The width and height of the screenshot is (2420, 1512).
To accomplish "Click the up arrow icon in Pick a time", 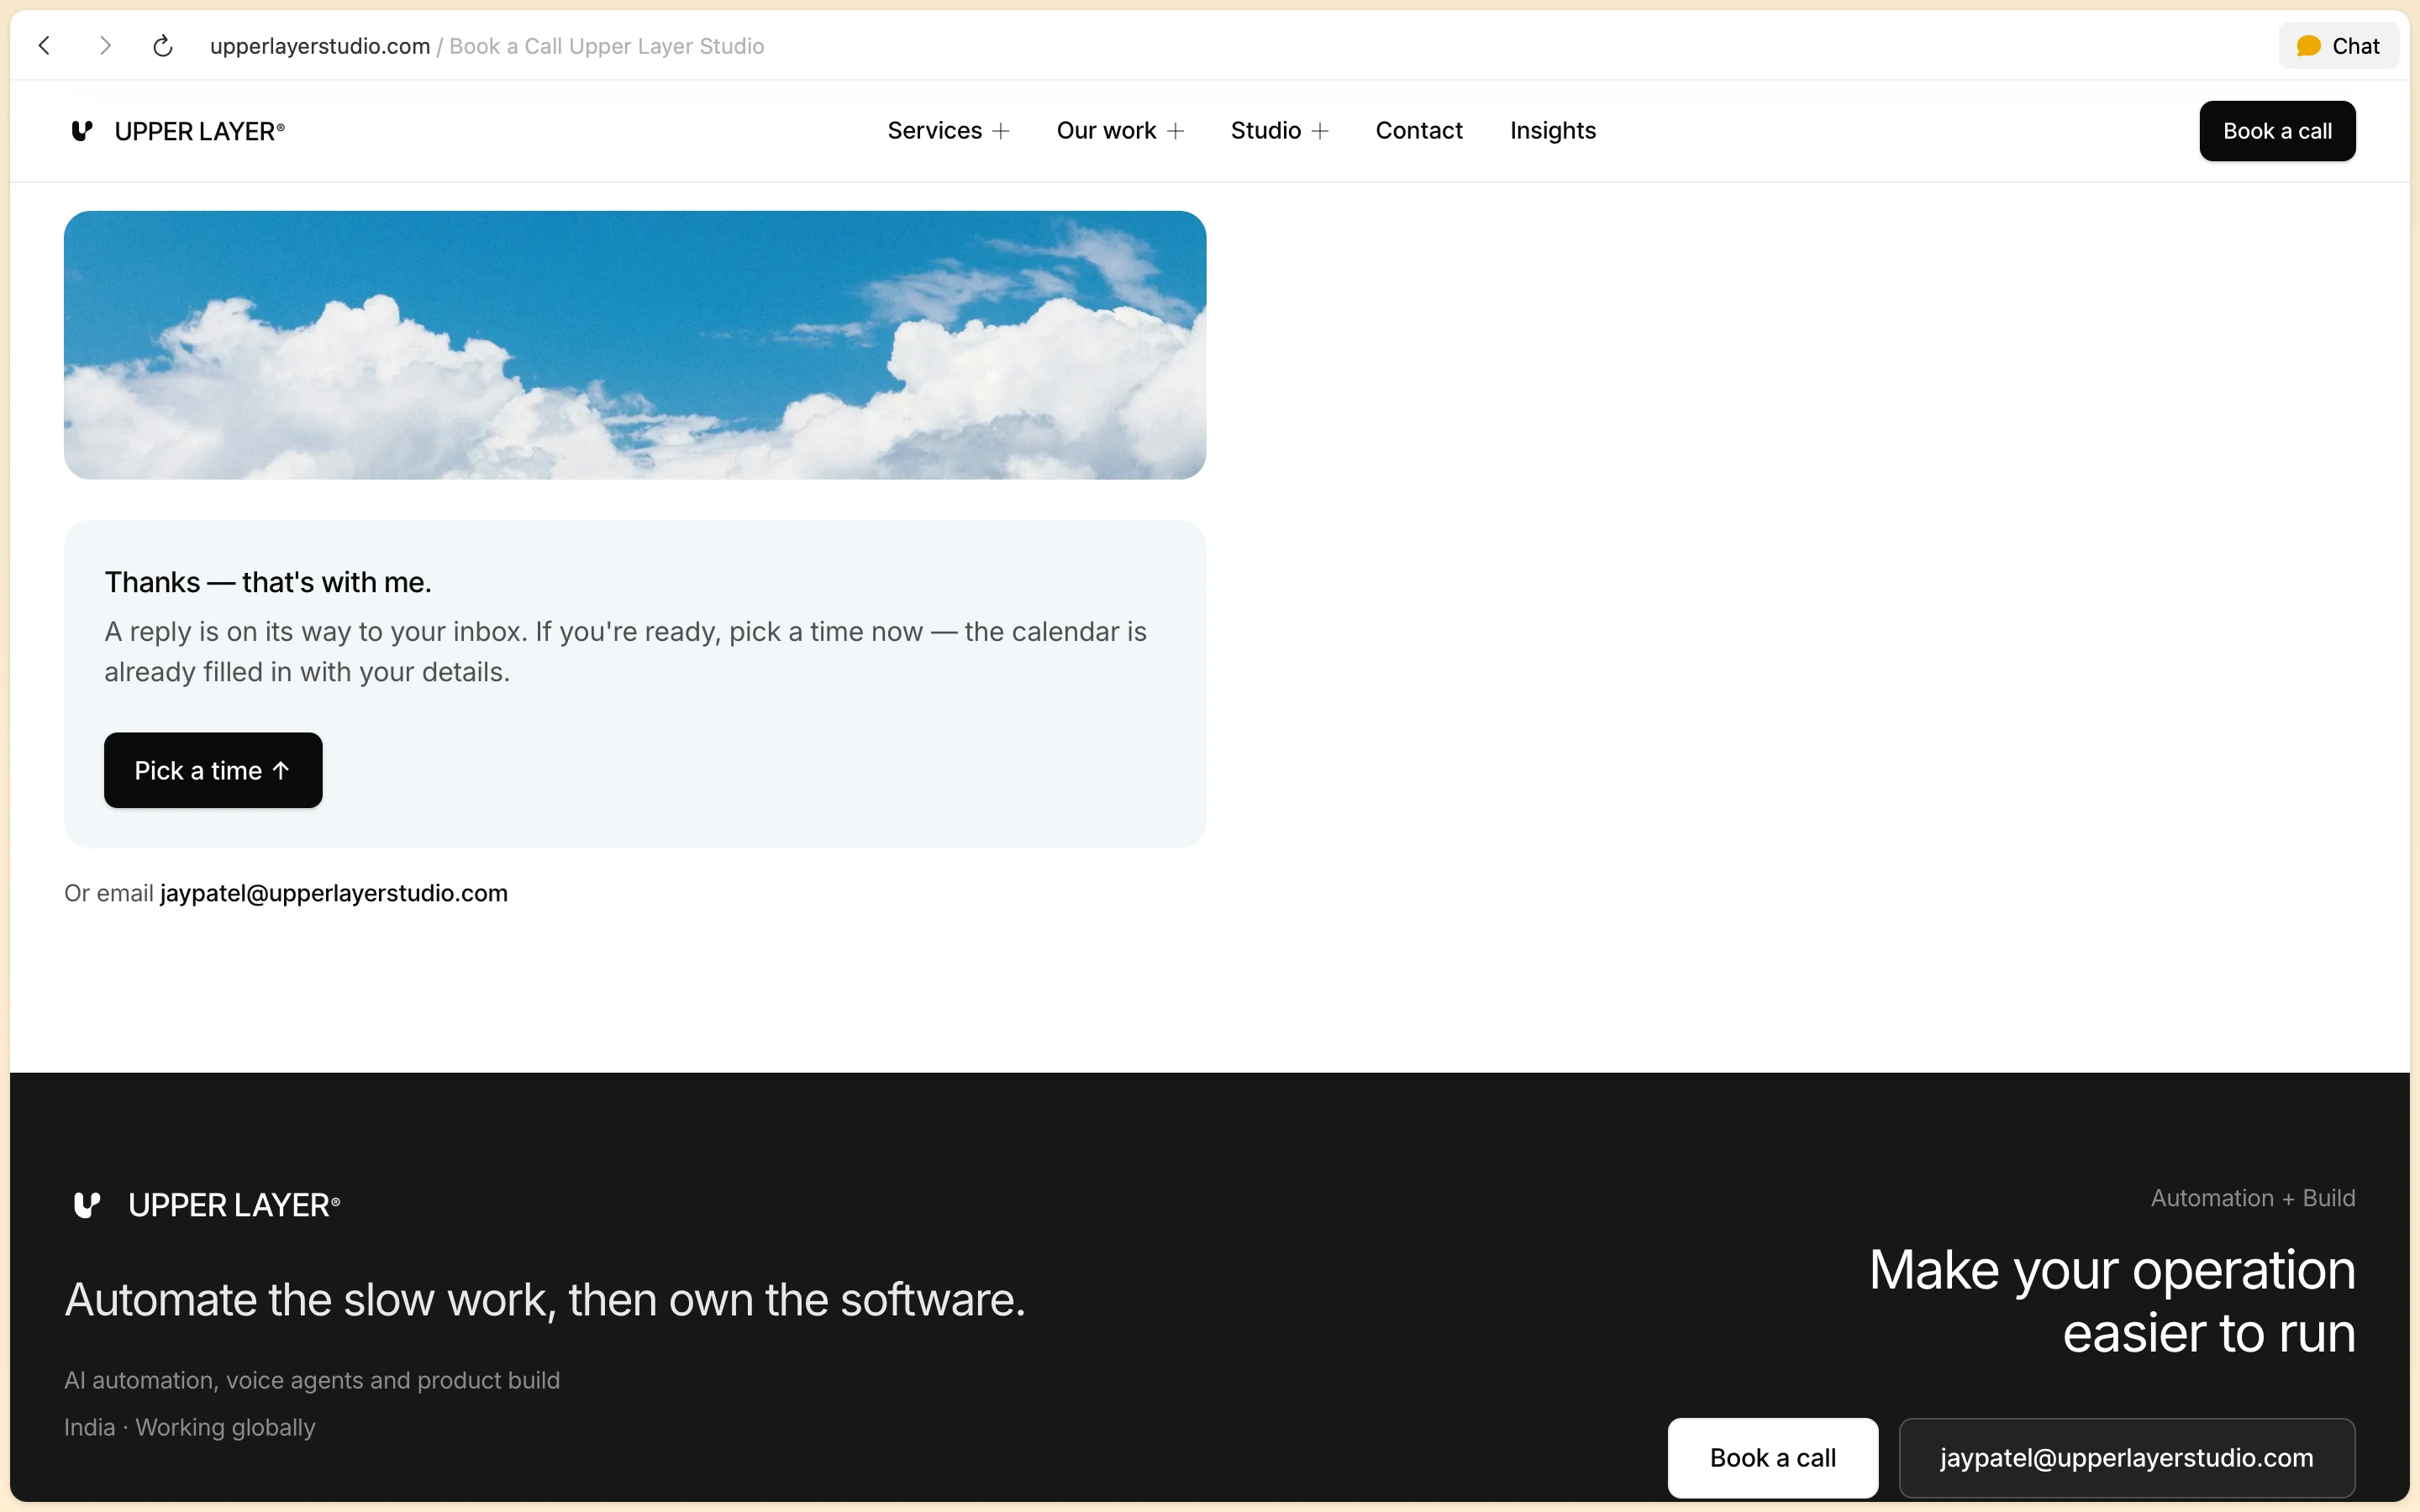I will pyautogui.click(x=281, y=770).
